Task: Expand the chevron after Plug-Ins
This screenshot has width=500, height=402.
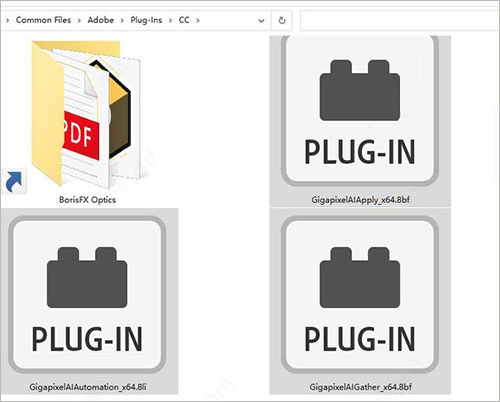Action: 170,21
